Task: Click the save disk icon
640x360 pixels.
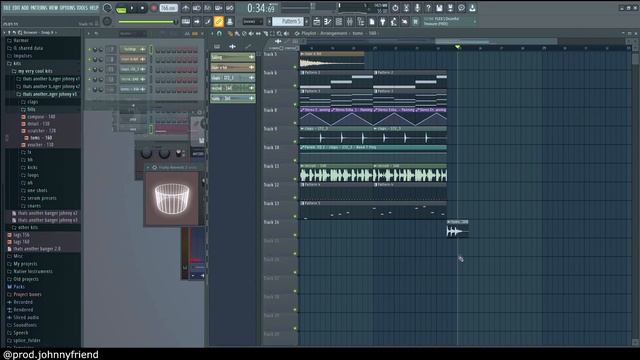Action: pos(439,8)
